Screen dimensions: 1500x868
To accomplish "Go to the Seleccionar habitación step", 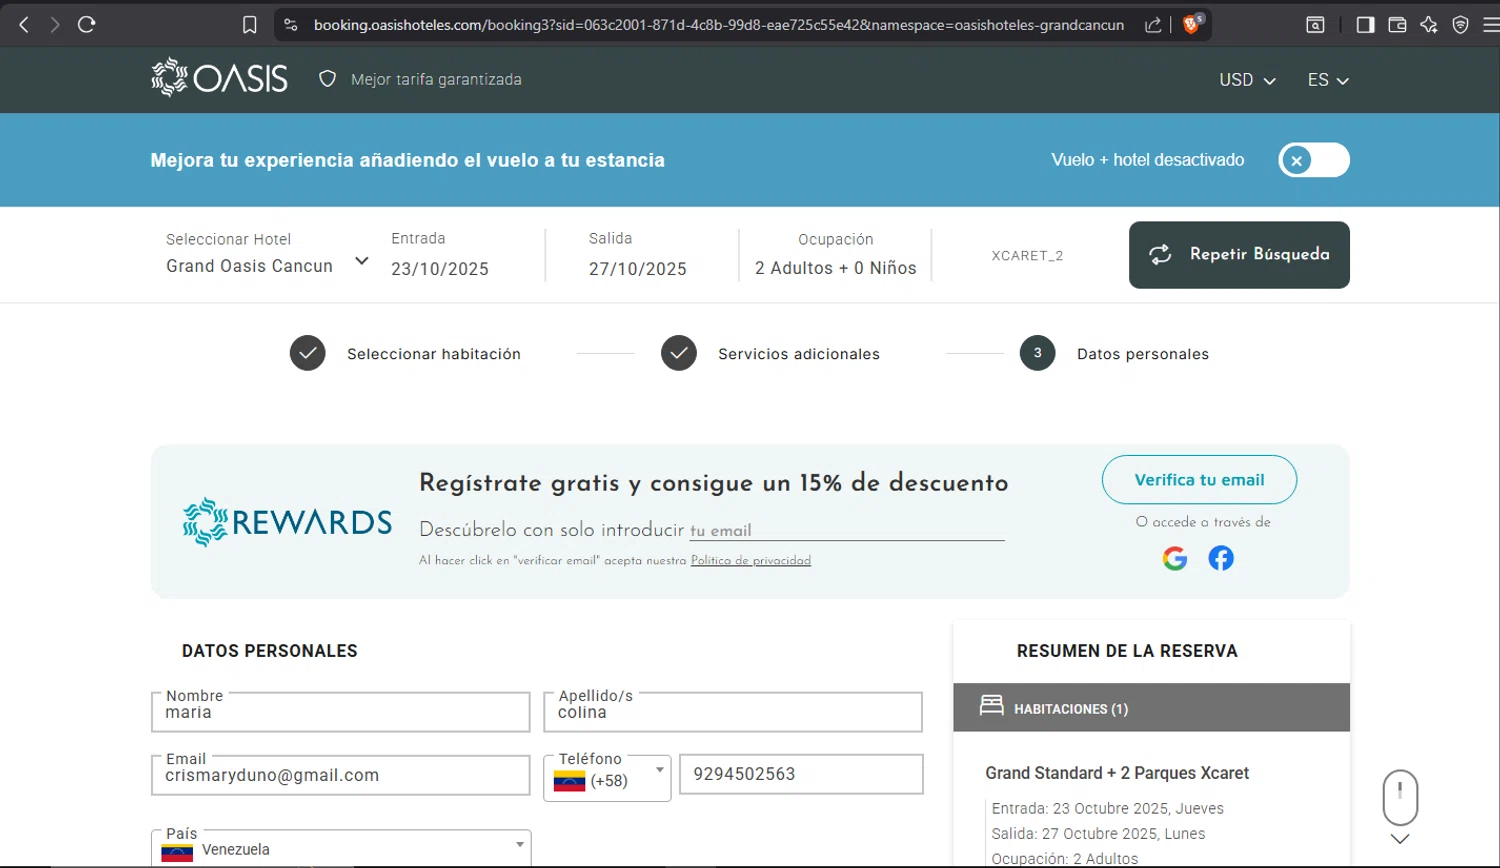I will coord(405,354).
